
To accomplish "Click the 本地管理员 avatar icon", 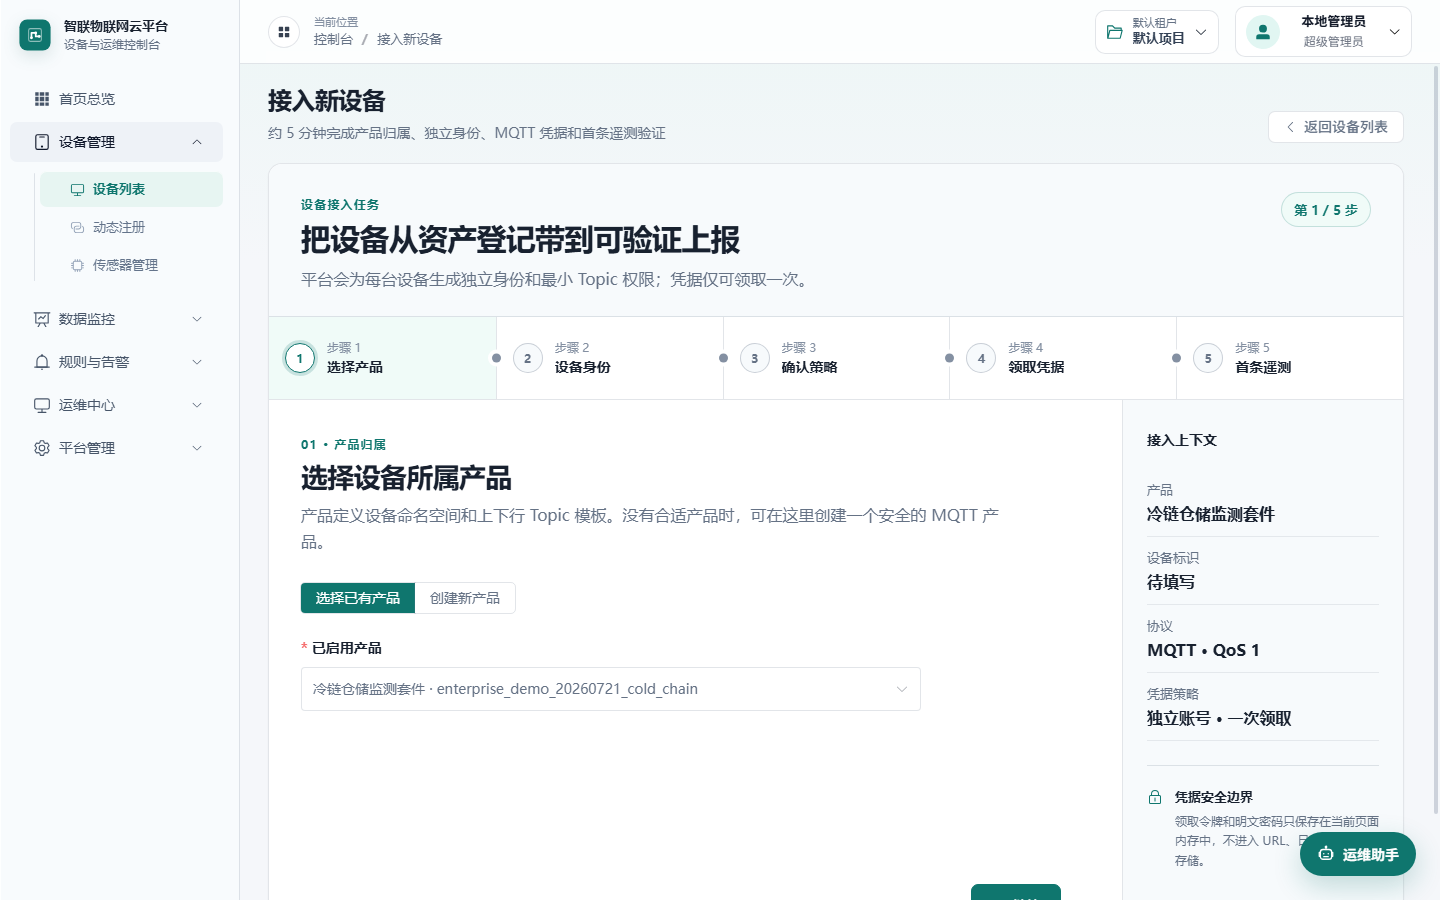I will point(1263,32).
